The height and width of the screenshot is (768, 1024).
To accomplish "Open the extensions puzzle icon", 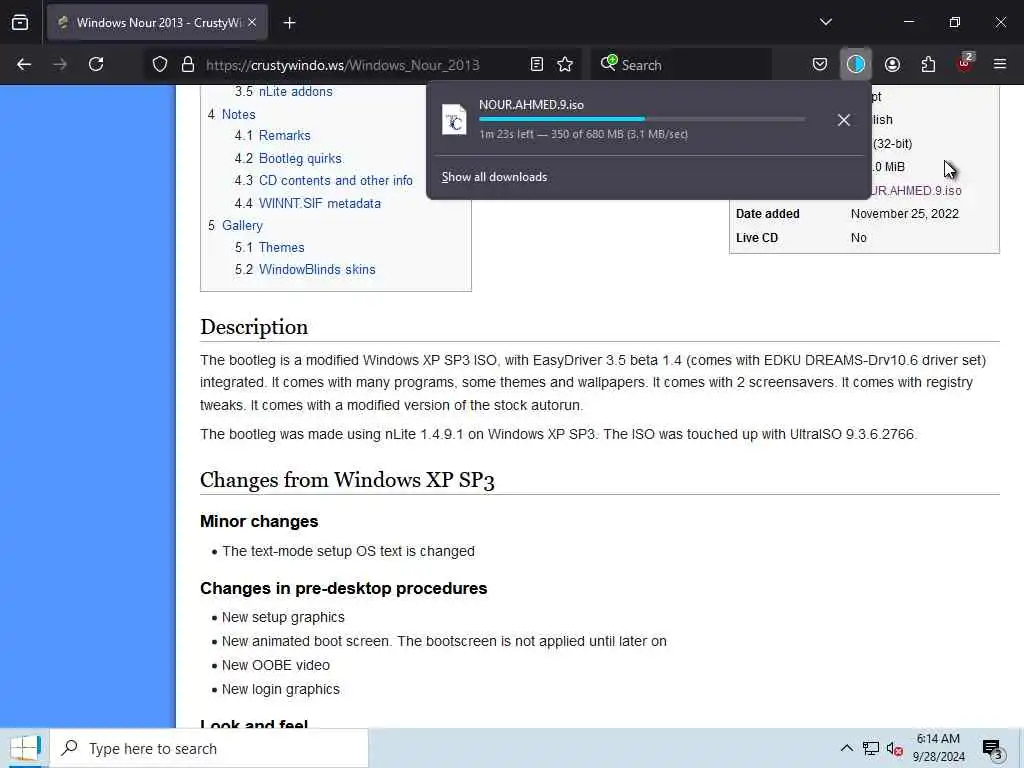I will (x=928, y=64).
